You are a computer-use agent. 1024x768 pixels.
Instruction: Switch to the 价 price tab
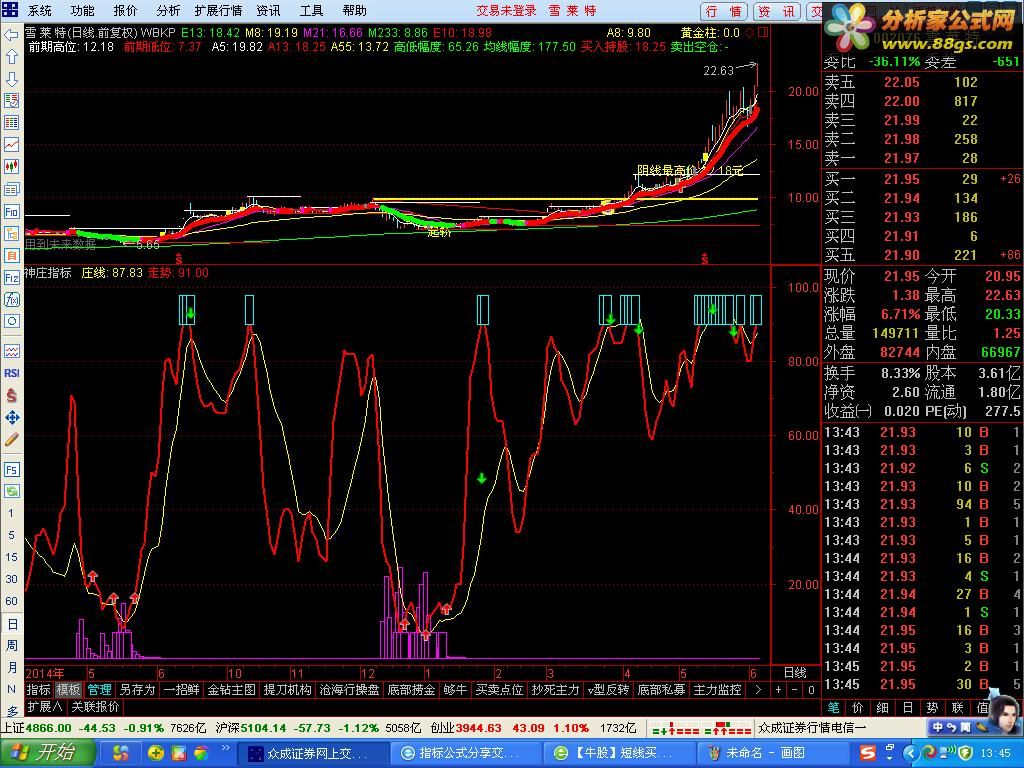[857, 707]
